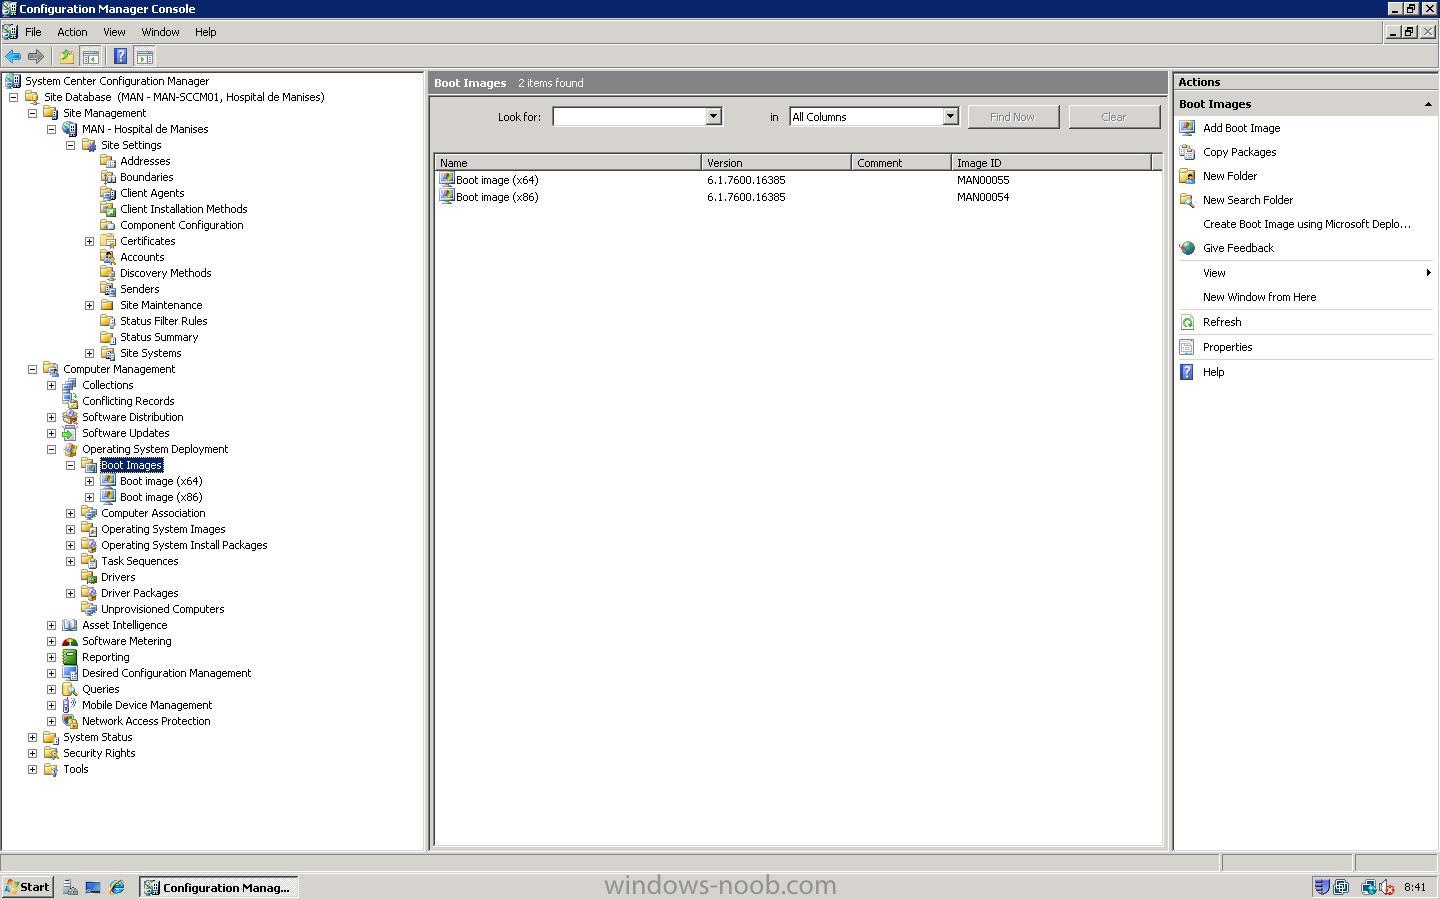The height and width of the screenshot is (900, 1440).
Task: Click the Internet Explorer quick launch icon
Action: [x=117, y=887]
